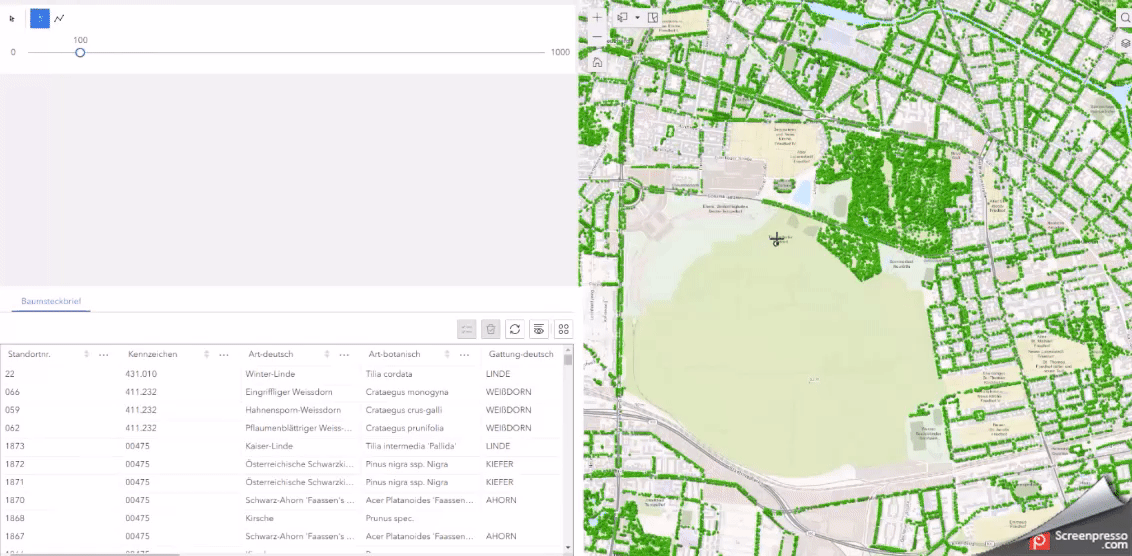Click the slider maximum label 1000
Viewport: 1132px width, 556px height.
click(x=560, y=53)
